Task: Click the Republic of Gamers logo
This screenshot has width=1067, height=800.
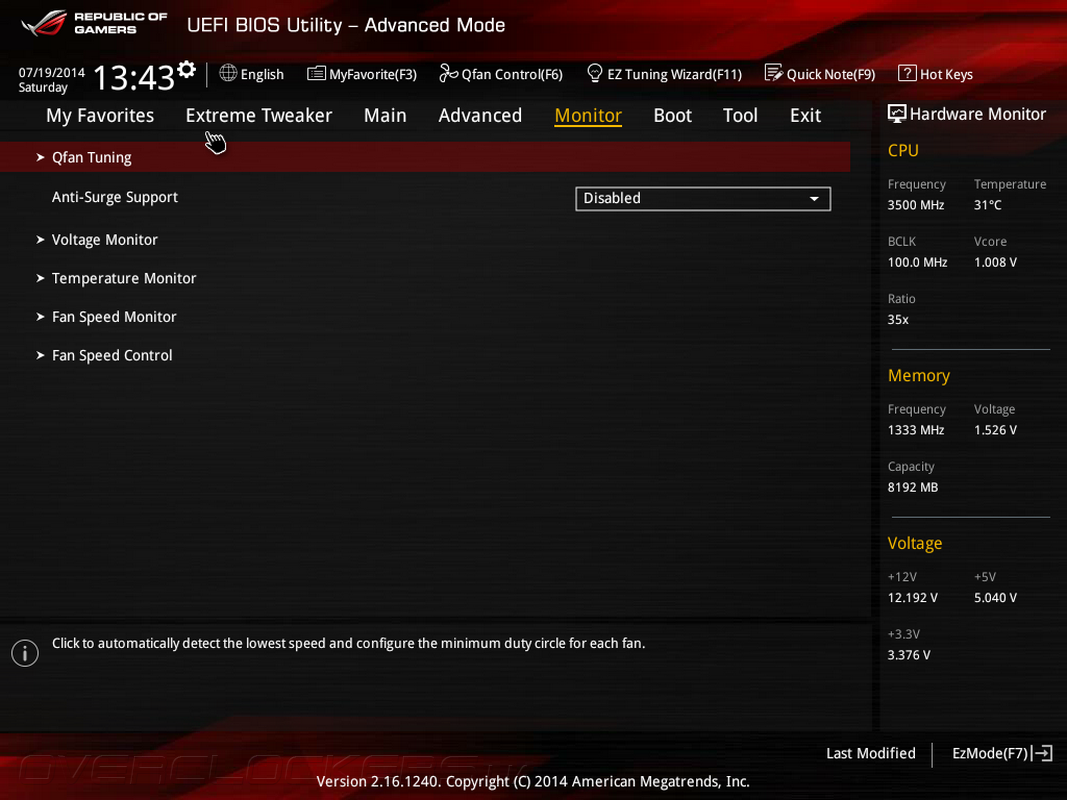Action: (x=94, y=23)
